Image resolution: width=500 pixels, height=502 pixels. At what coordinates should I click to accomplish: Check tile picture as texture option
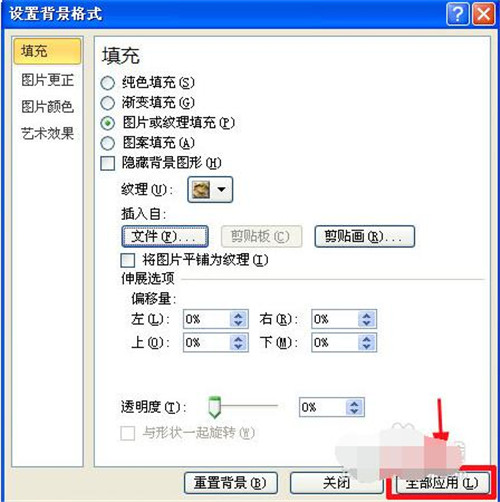[128, 260]
